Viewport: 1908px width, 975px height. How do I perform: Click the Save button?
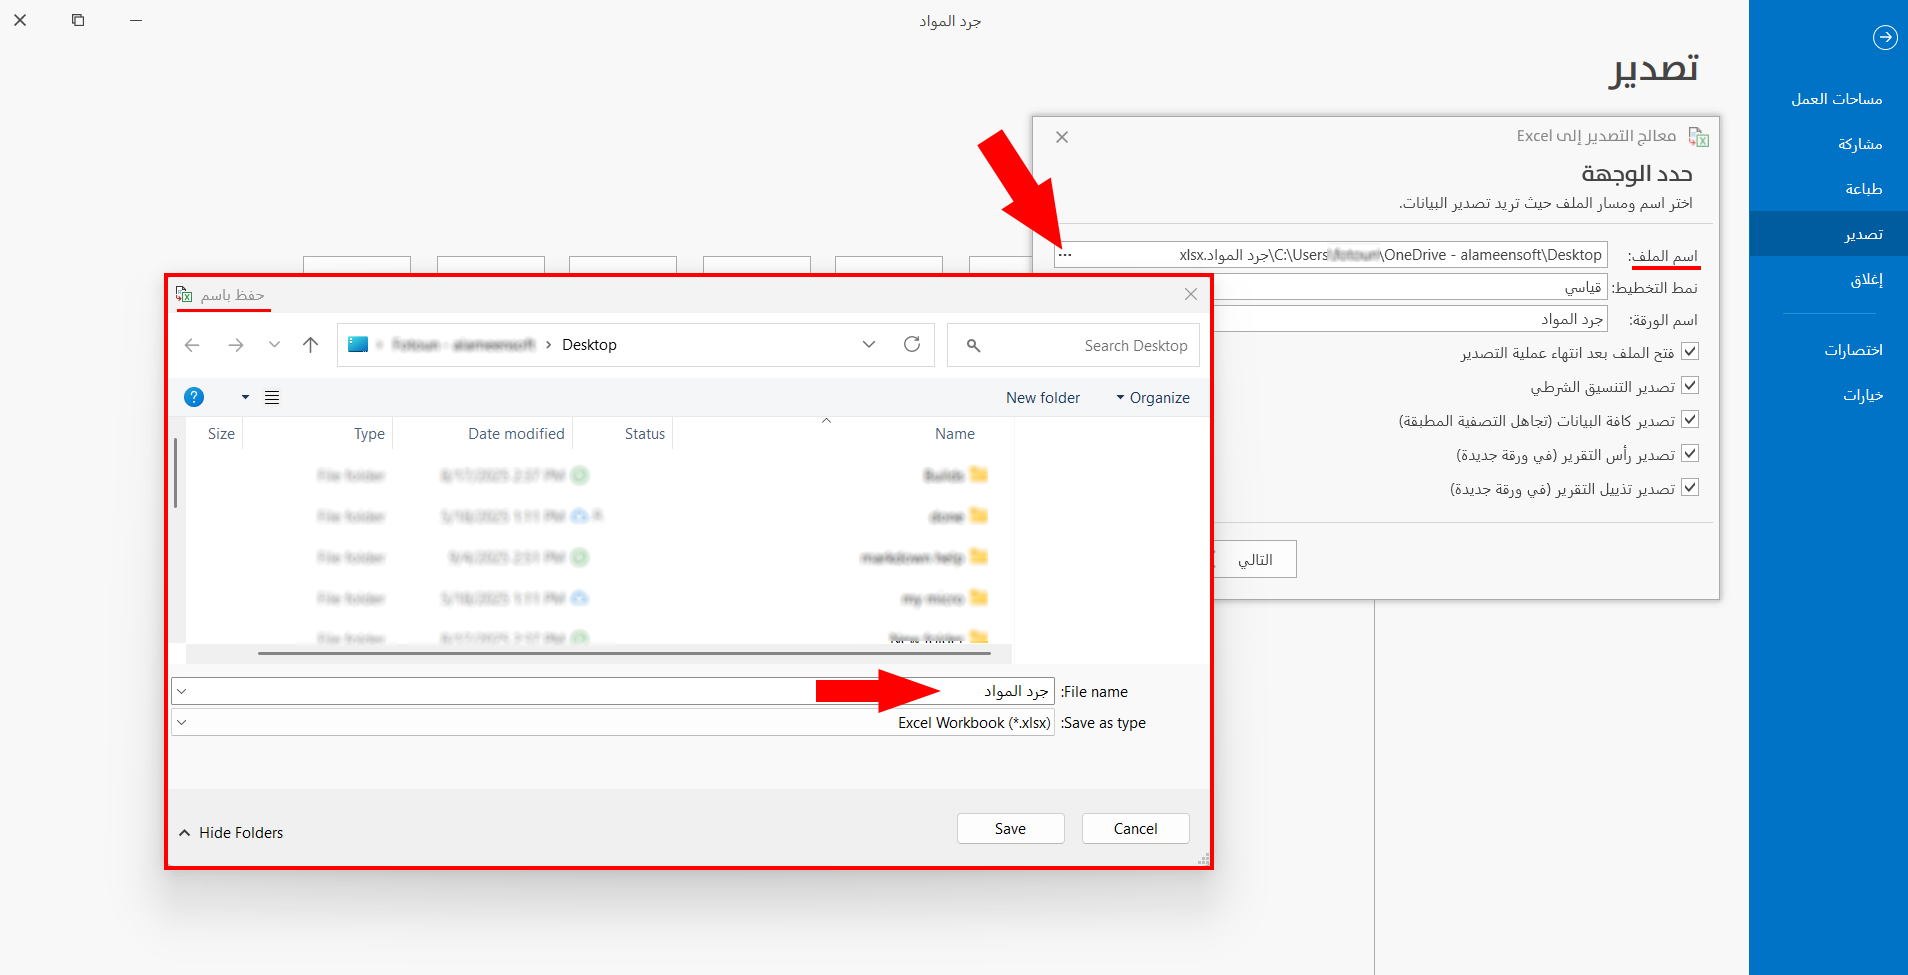[1010, 829]
